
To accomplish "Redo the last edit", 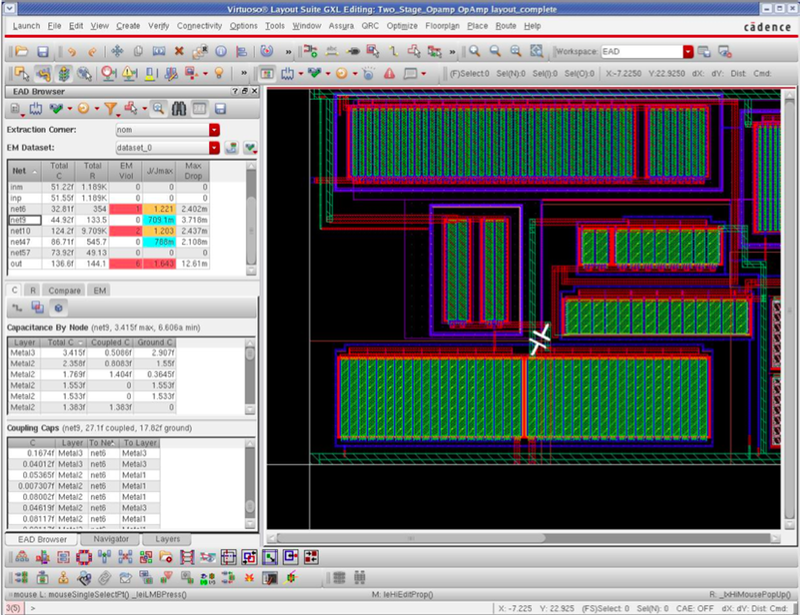I will (x=92, y=52).
